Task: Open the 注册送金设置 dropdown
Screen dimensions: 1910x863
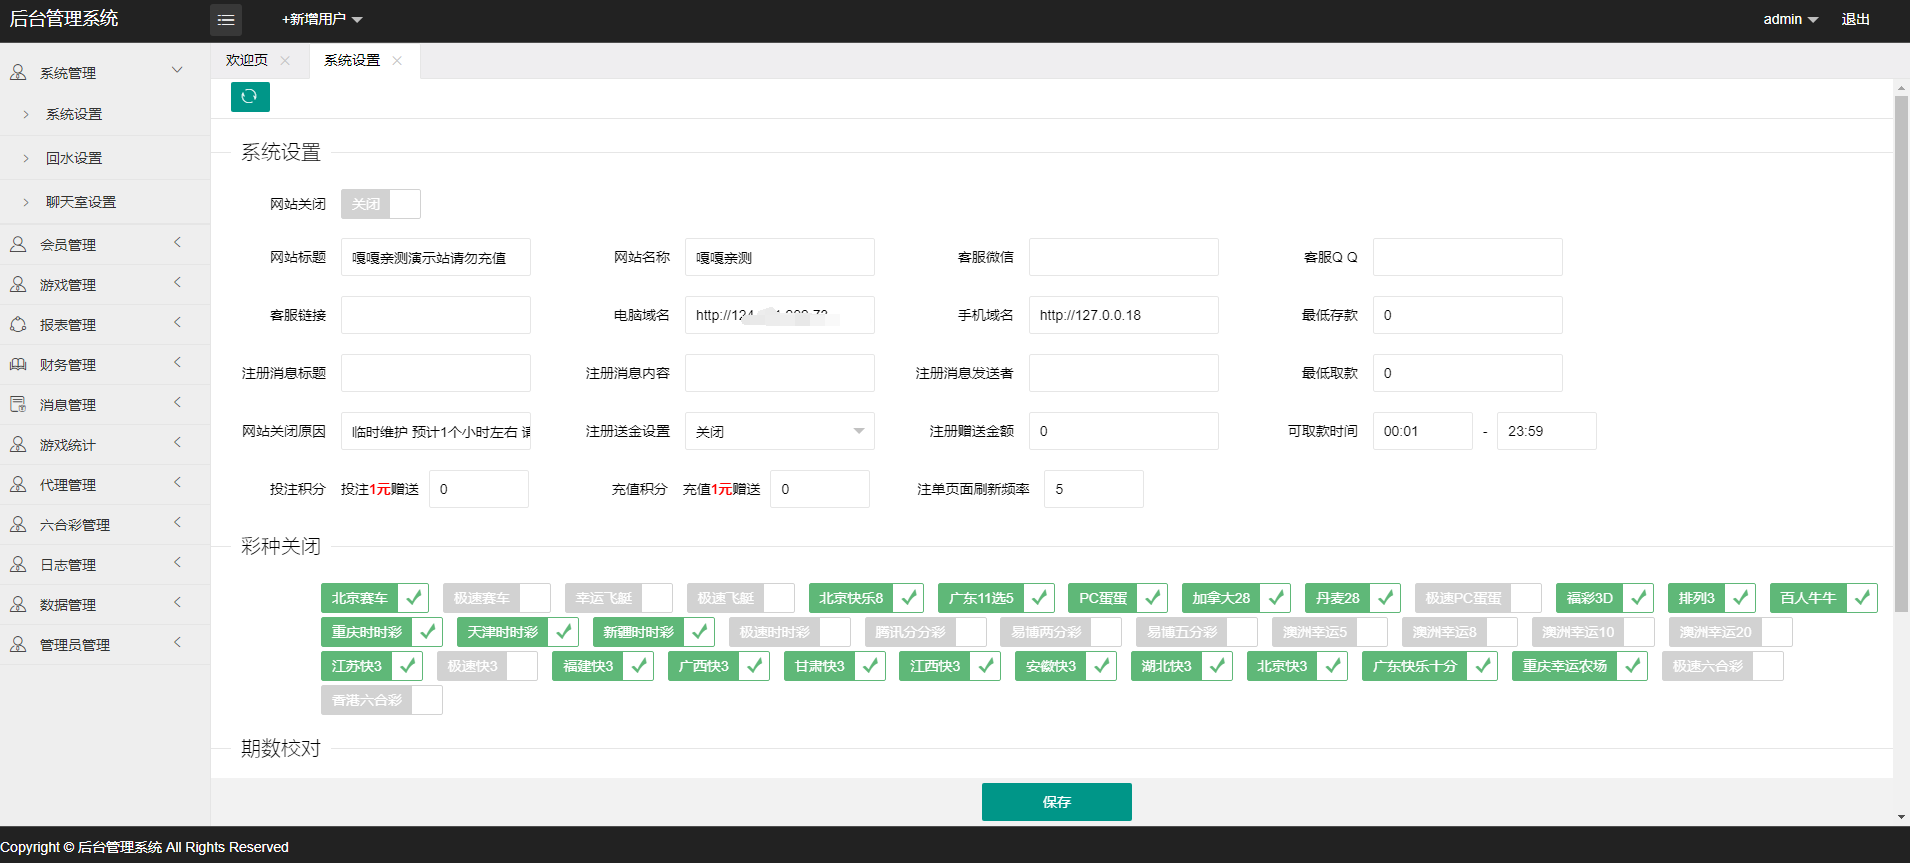Action: [x=779, y=431]
